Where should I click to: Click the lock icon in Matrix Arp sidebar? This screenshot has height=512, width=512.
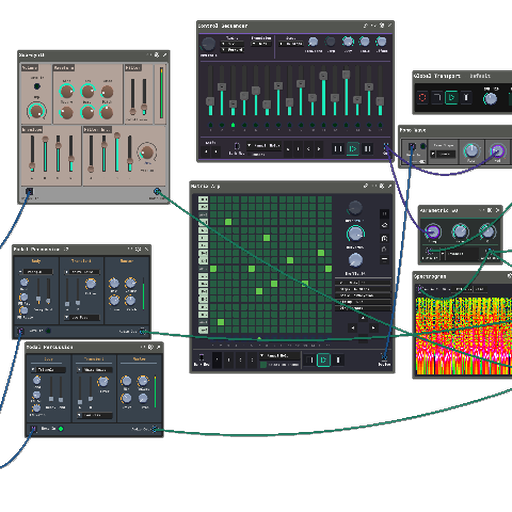click(384, 249)
